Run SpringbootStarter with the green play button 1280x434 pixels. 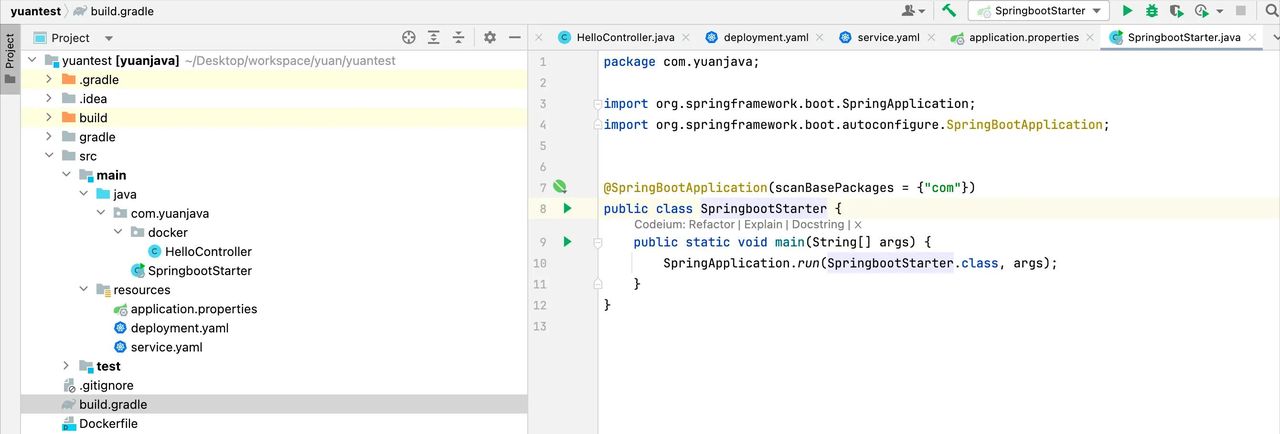click(1127, 11)
